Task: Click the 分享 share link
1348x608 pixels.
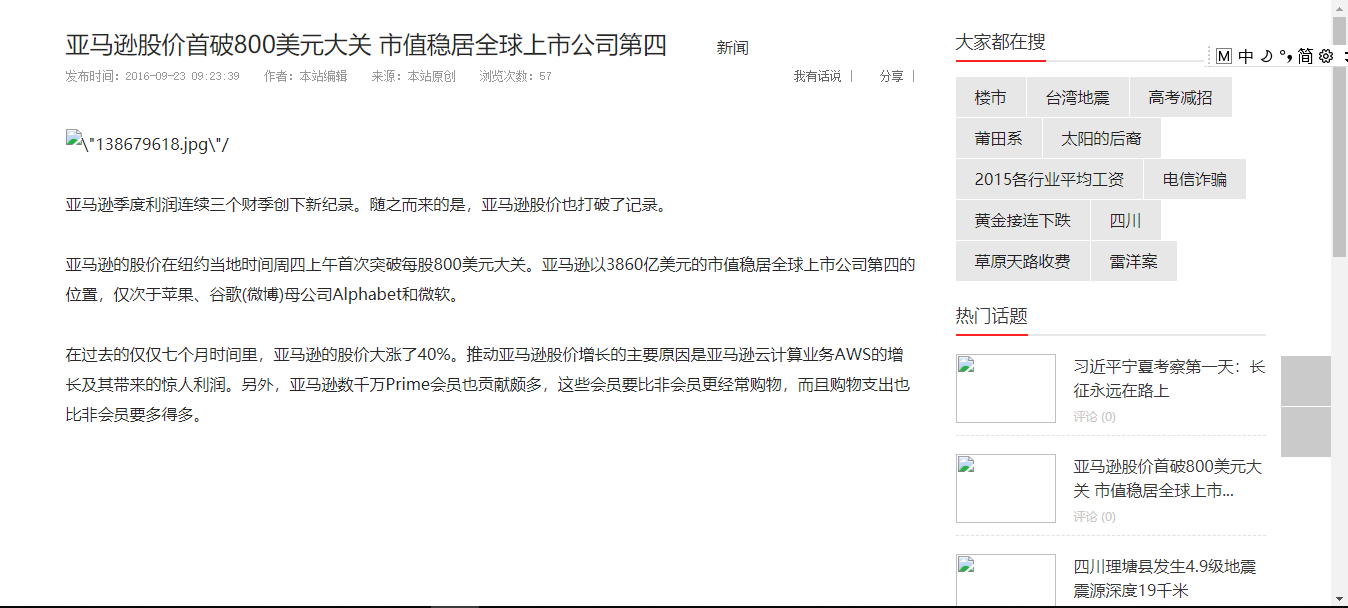Action: coord(891,76)
